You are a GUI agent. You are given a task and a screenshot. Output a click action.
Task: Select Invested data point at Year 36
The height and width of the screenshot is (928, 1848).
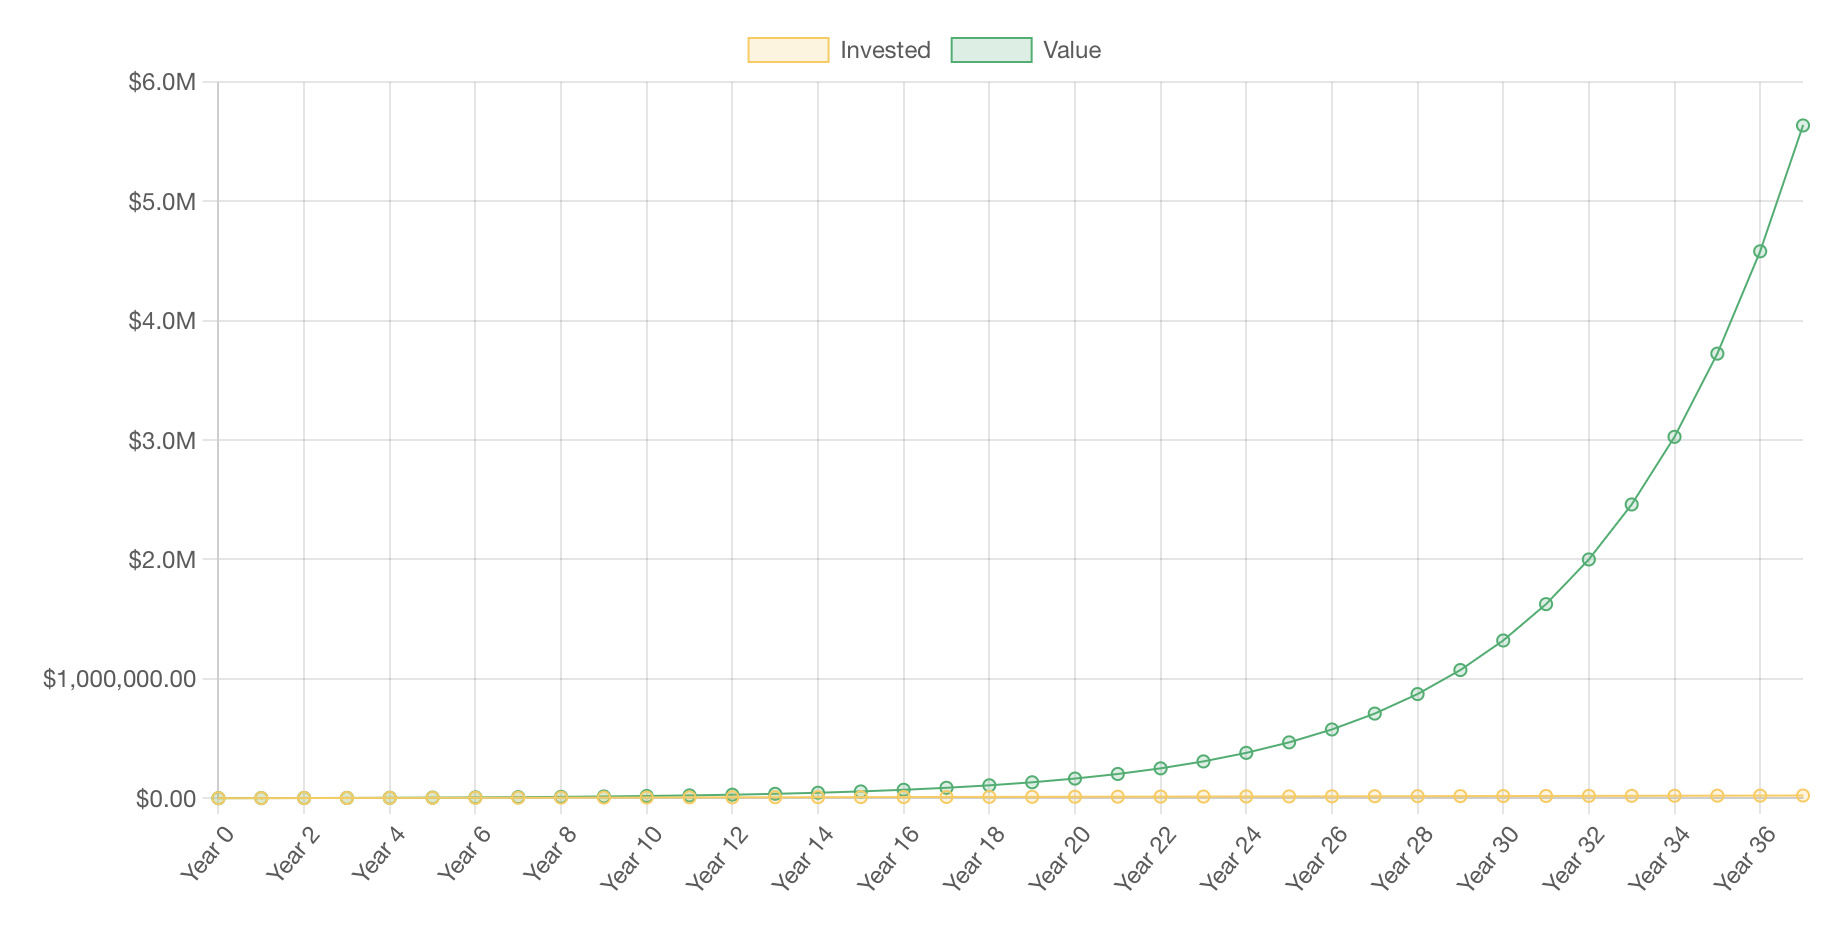[1760, 796]
